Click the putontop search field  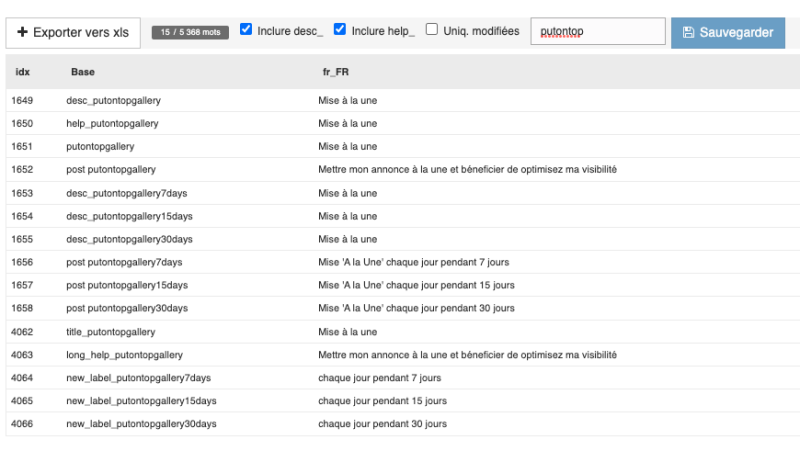597,32
